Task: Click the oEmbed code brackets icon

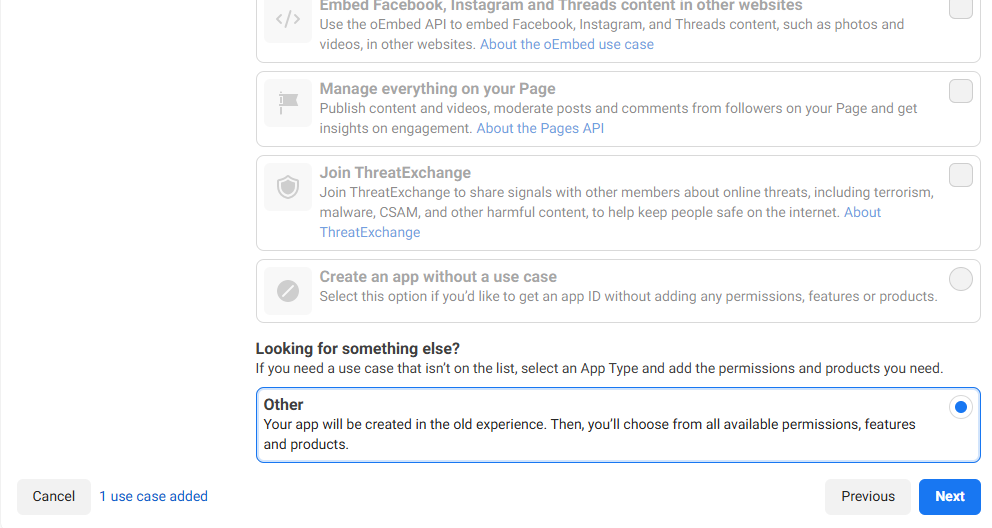Action: pyautogui.click(x=288, y=19)
